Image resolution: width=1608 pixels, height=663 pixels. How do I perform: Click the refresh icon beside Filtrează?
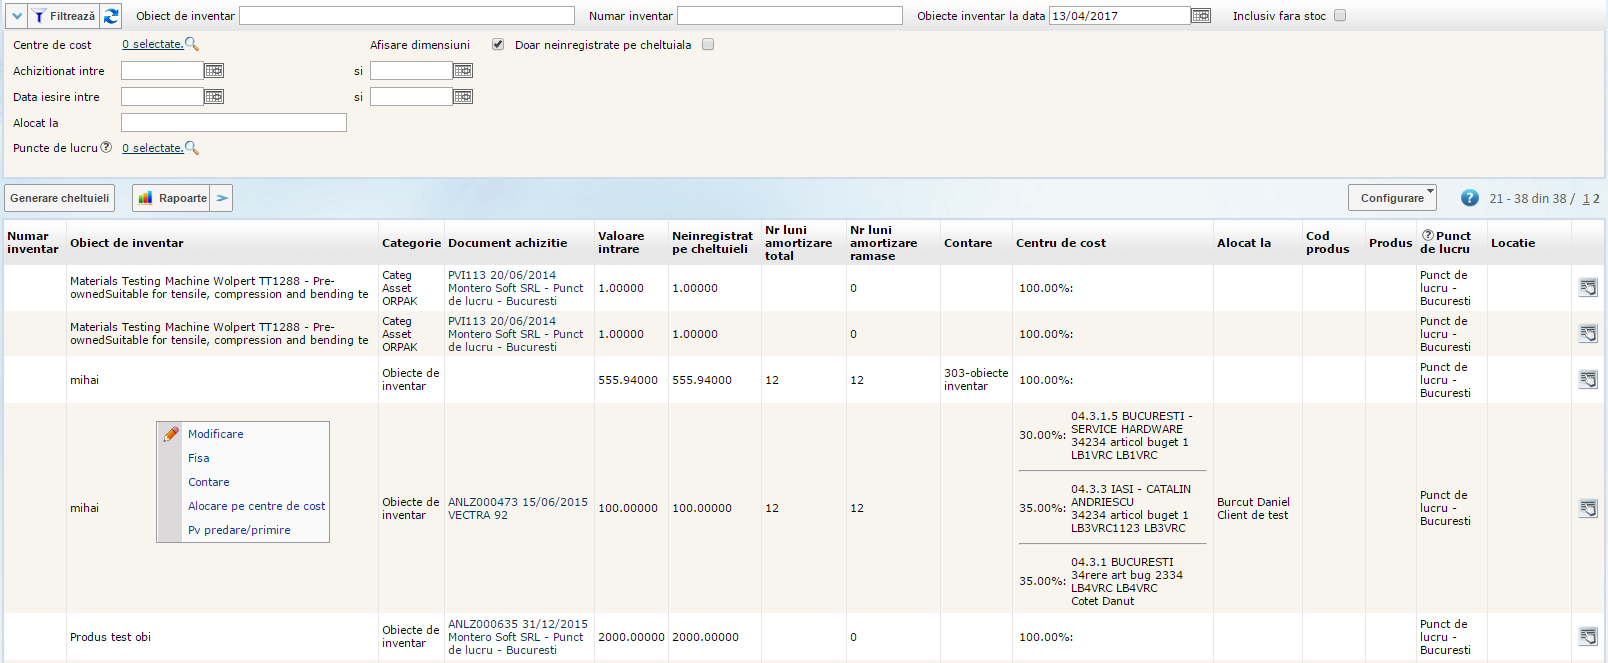[111, 16]
